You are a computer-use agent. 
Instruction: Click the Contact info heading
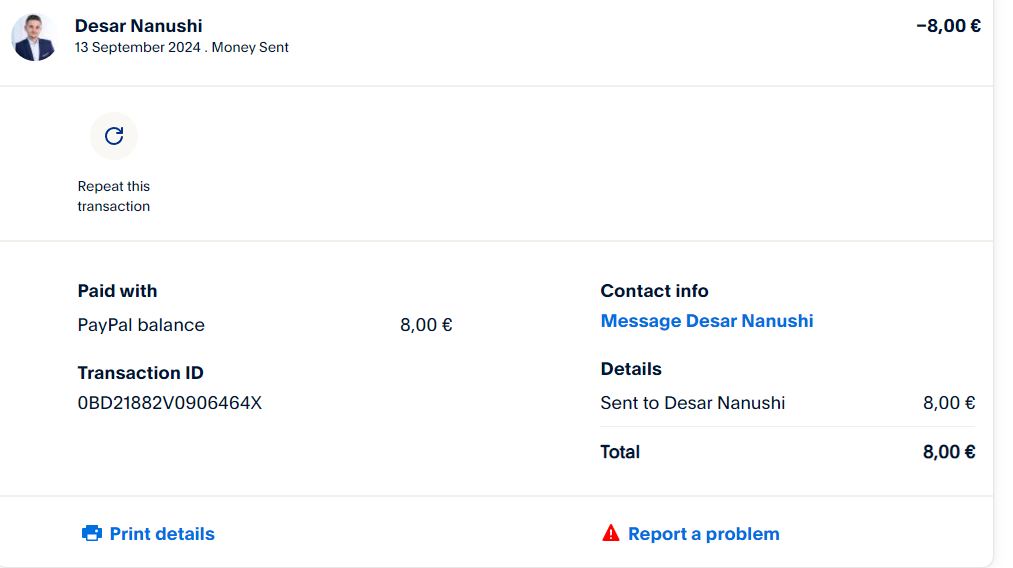(x=654, y=291)
